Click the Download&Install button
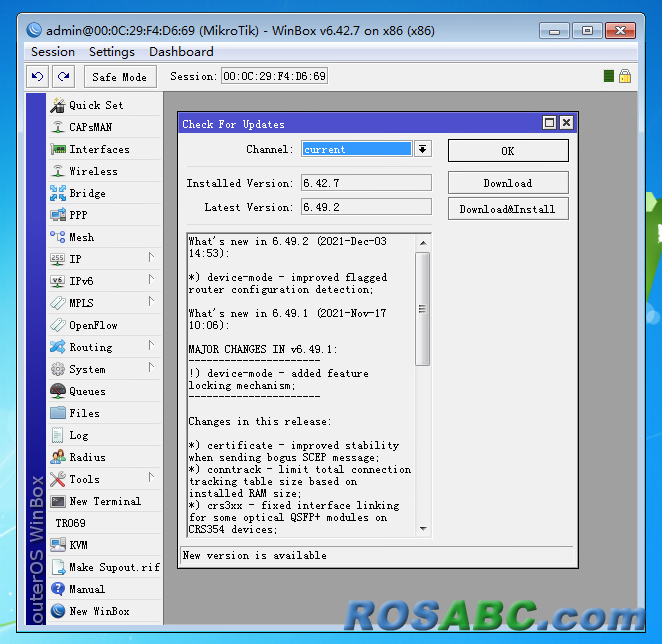Image resolution: width=662 pixels, height=644 pixels. [508, 209]
